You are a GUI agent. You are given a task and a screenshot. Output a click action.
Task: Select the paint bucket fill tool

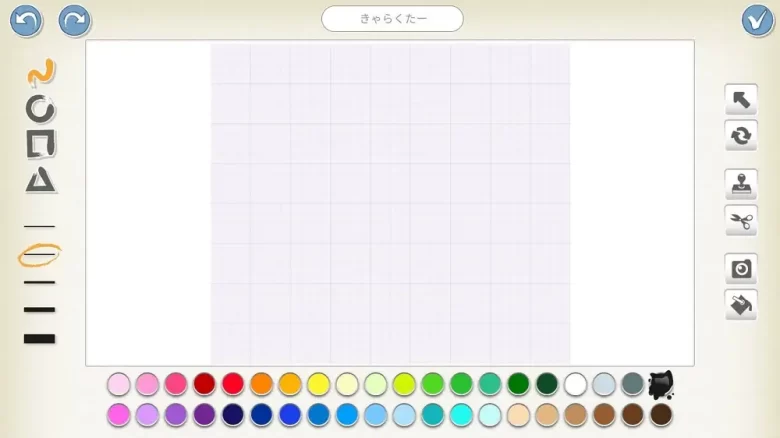pos(741,305)
